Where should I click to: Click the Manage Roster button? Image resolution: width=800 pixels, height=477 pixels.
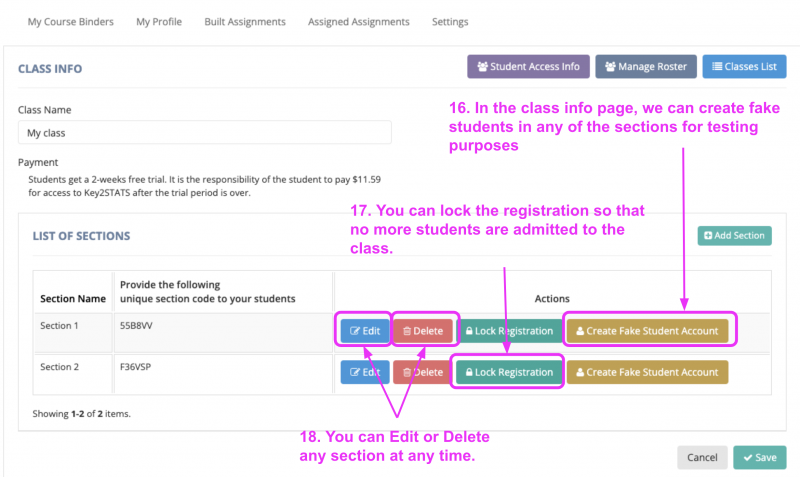646,67
